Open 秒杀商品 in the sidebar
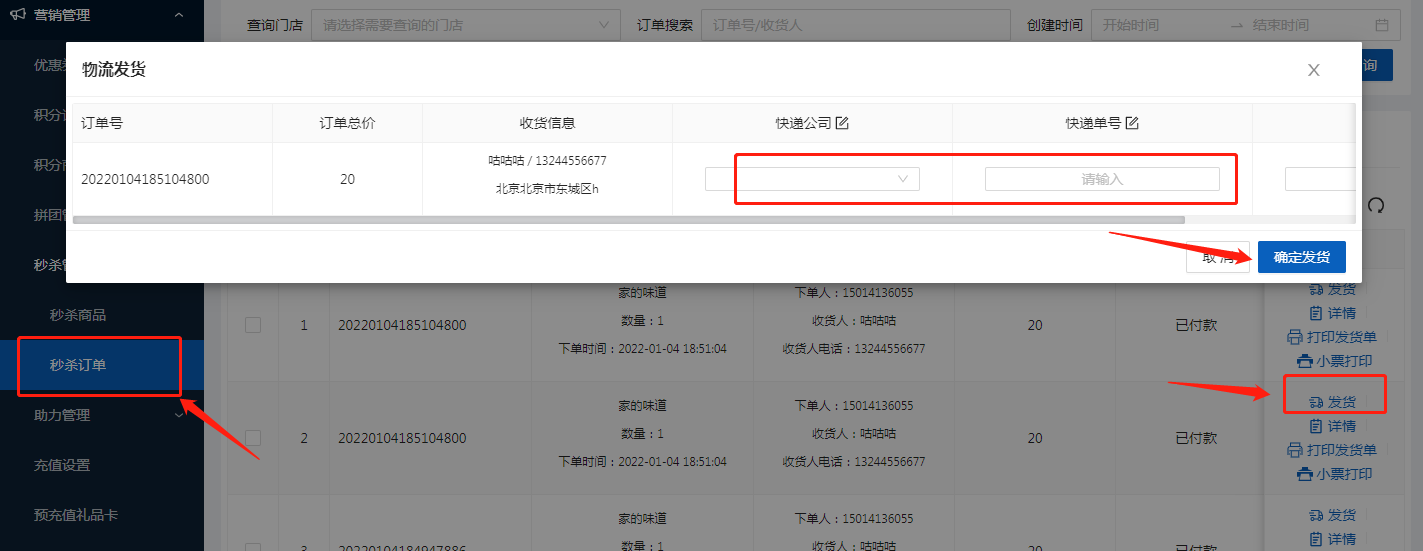This screenshot has height=551, width=1423. (78, 315)
